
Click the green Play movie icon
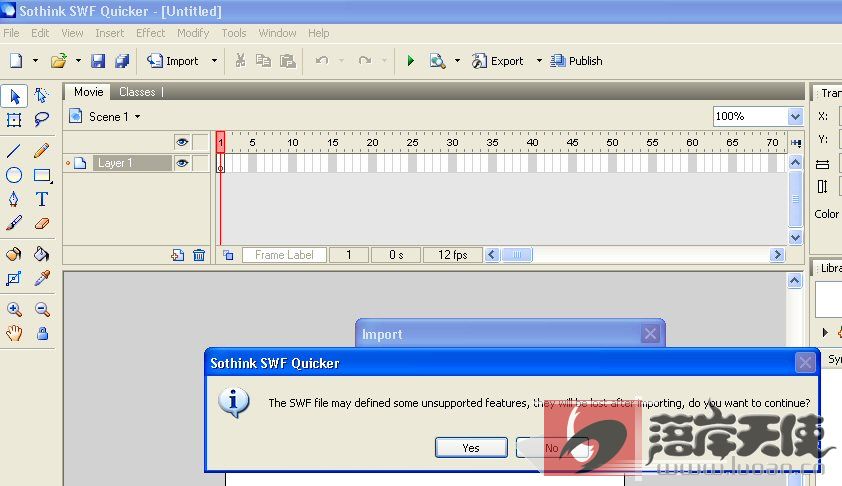(411, 61)
